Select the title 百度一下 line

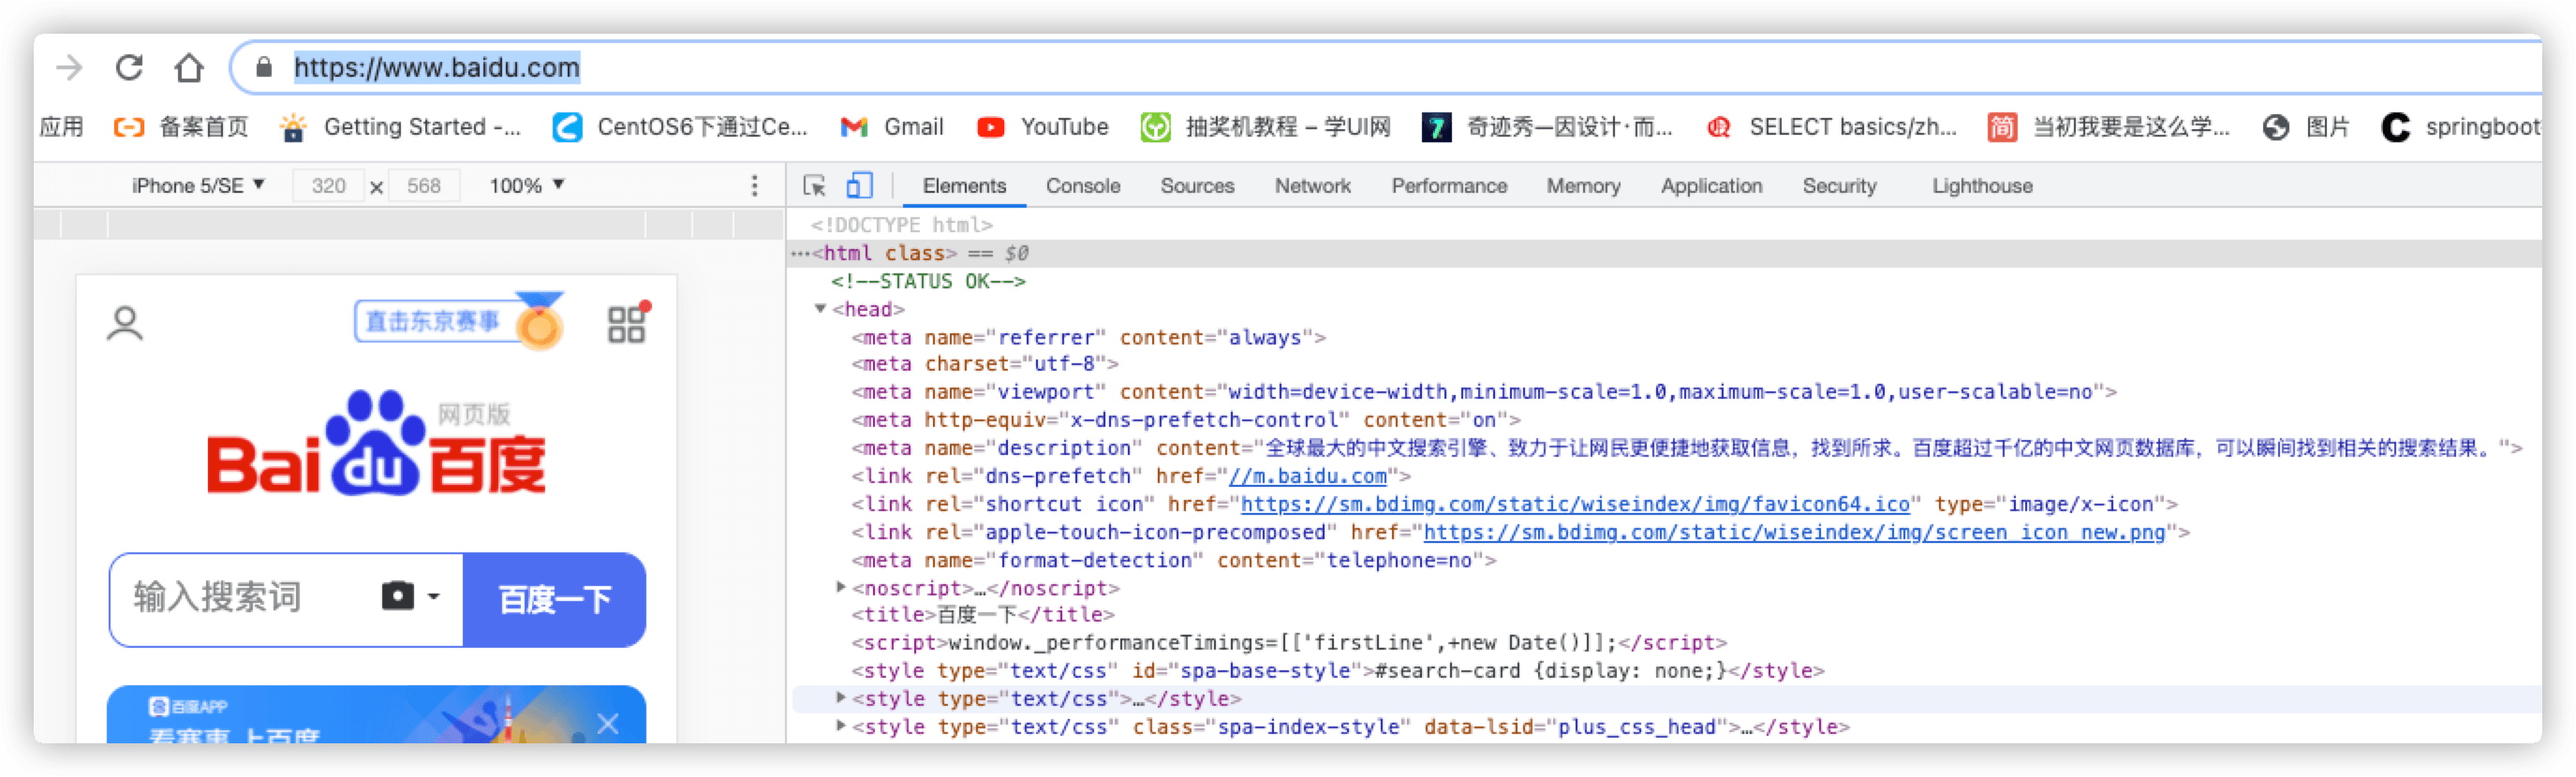point(982,614)
